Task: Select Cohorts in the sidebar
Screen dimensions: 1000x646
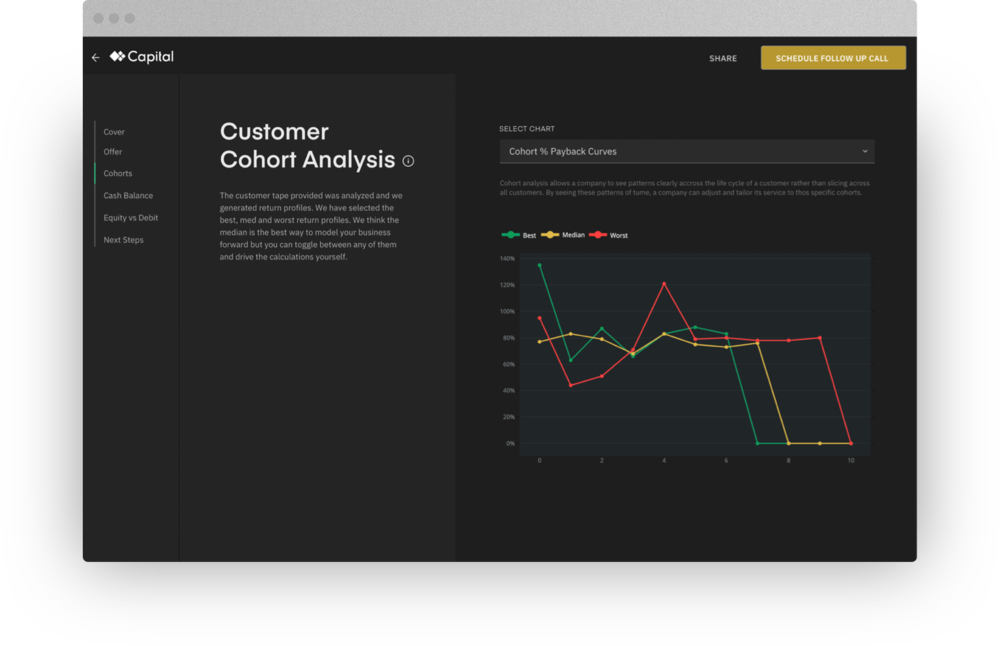Action: pos(118,174)
